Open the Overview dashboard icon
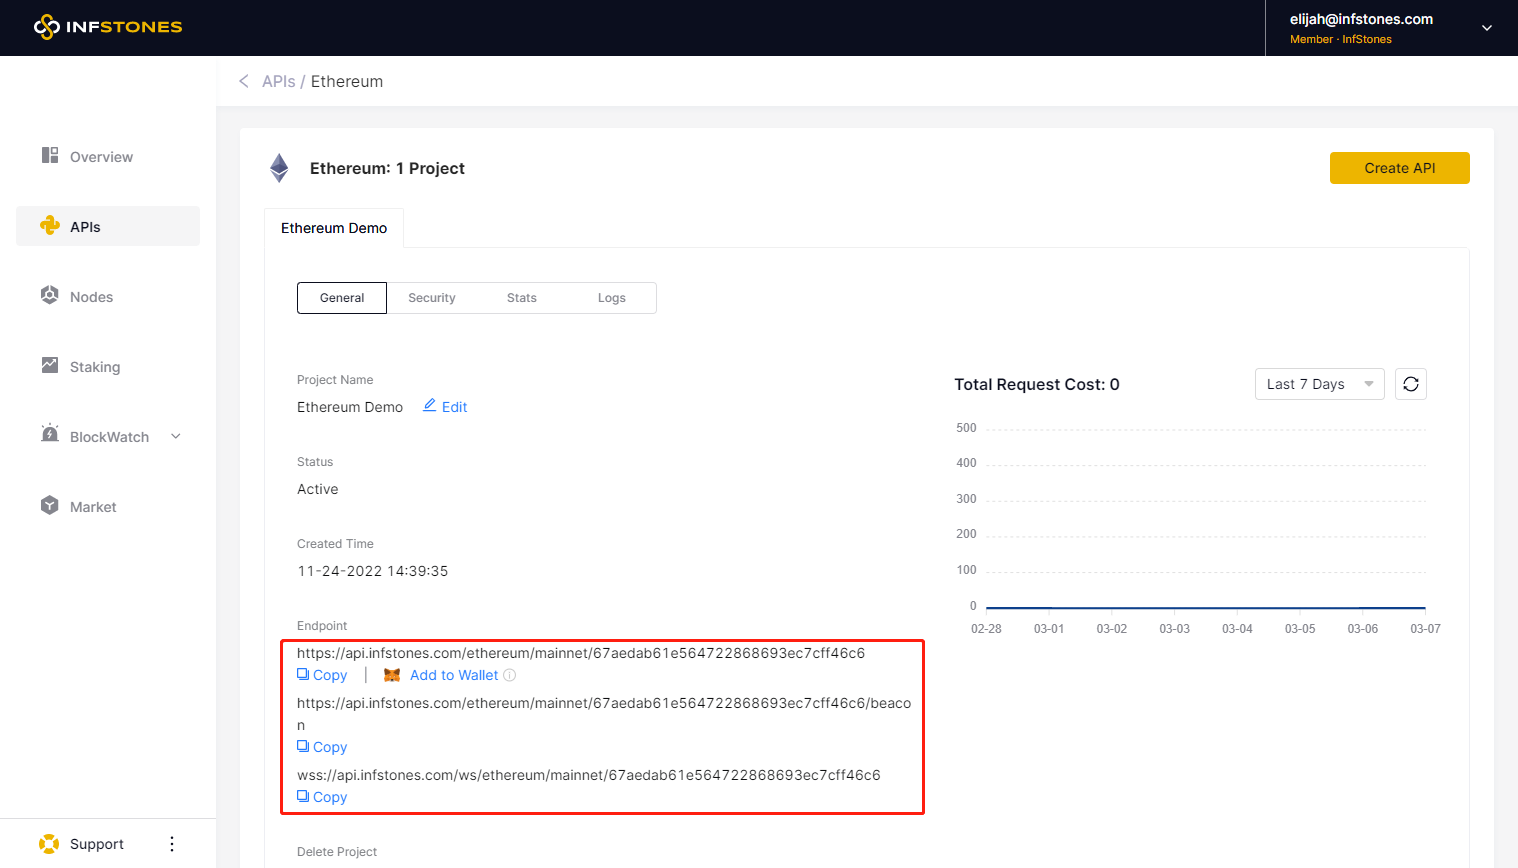 pos(50,155)
